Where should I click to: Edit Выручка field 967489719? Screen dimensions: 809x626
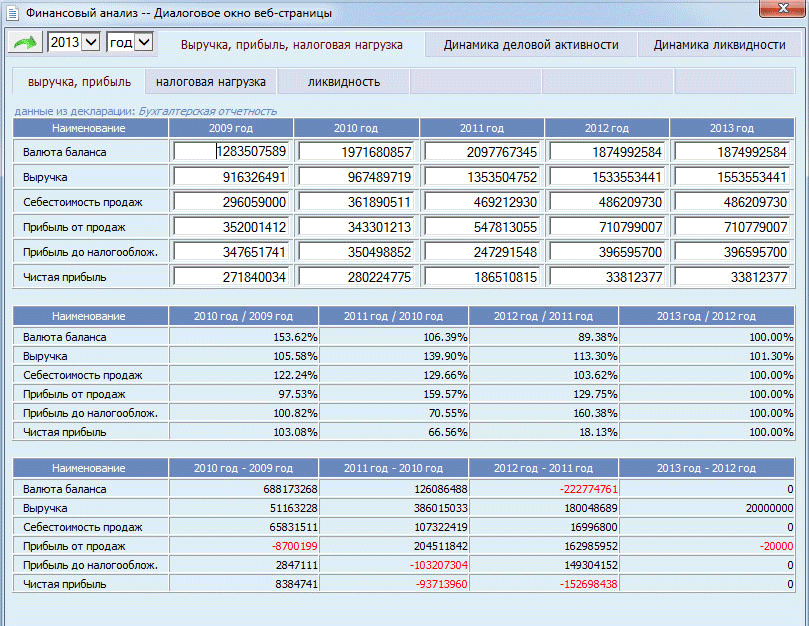tap(356, 177)
